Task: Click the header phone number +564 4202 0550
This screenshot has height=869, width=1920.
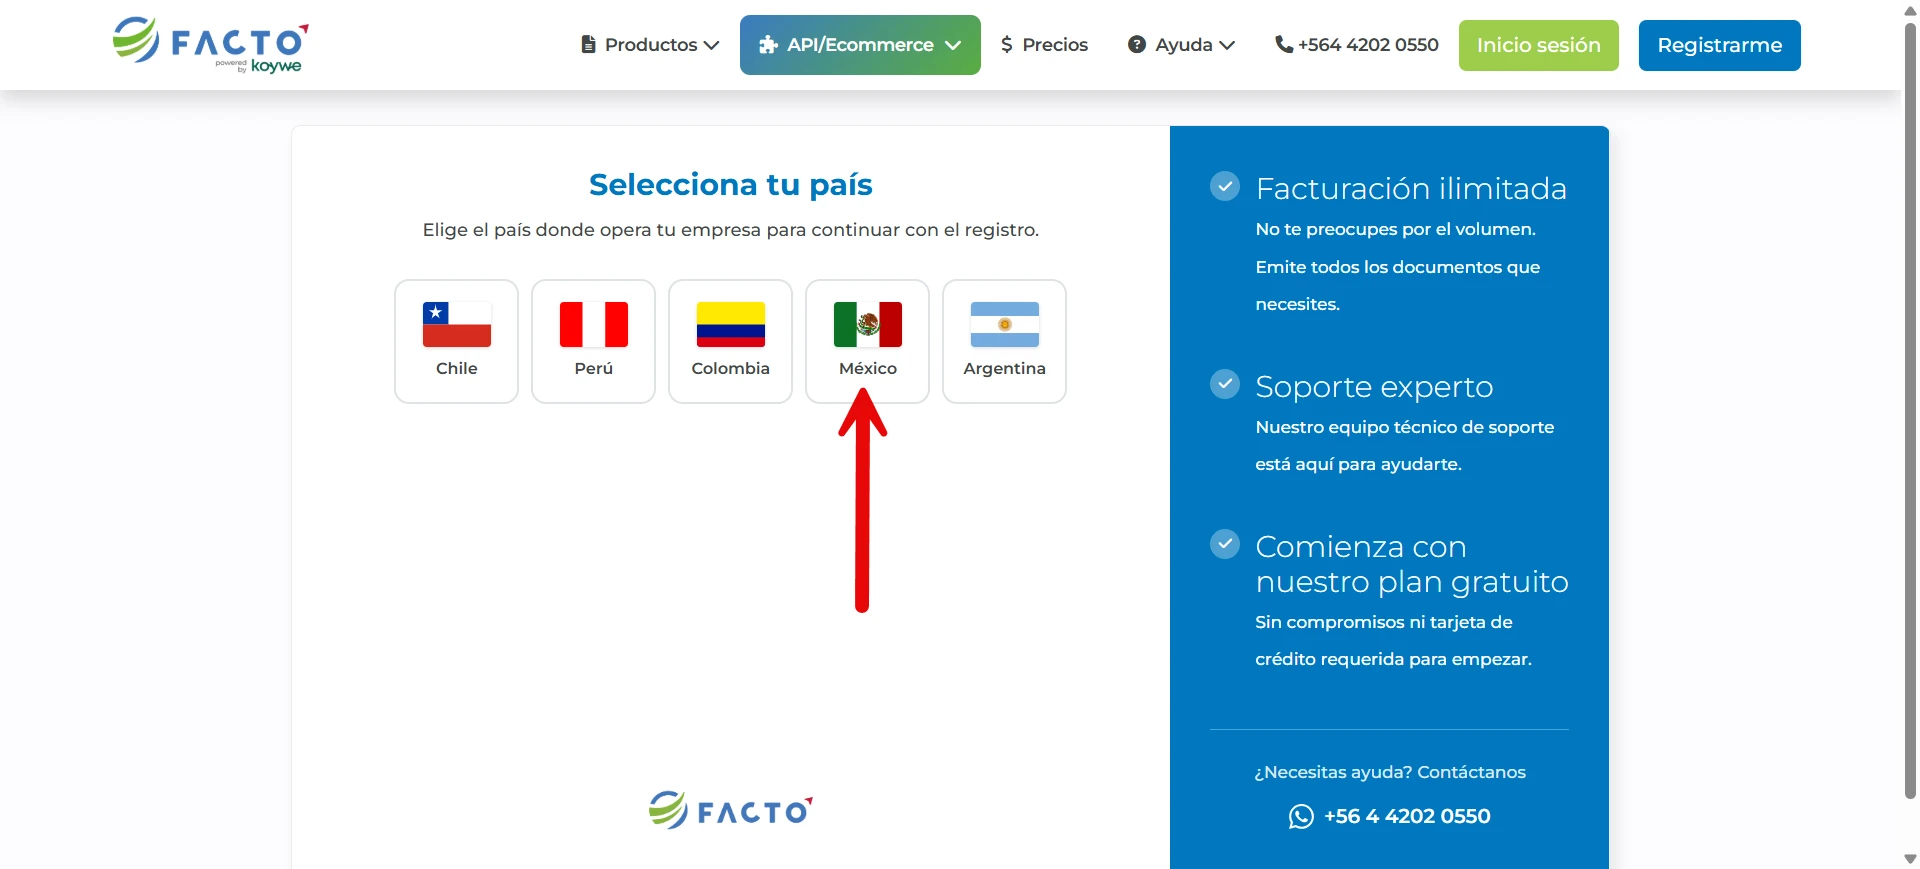Action: (1368, 45)
